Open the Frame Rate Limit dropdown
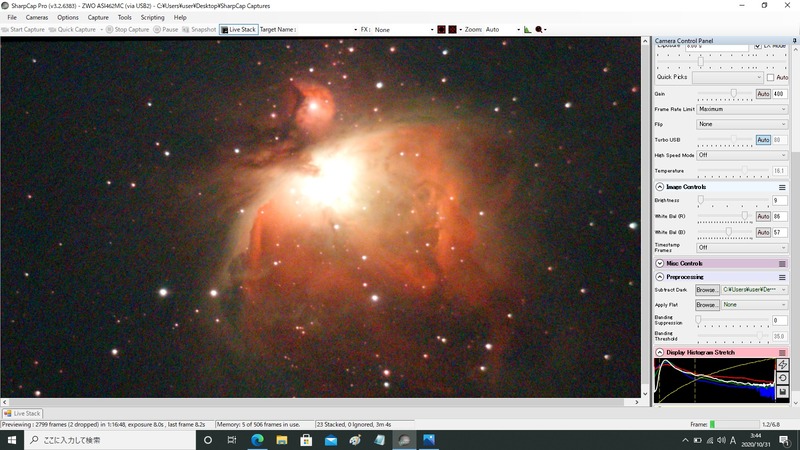This screenshot has height=450, width=800. coord(742,109)
